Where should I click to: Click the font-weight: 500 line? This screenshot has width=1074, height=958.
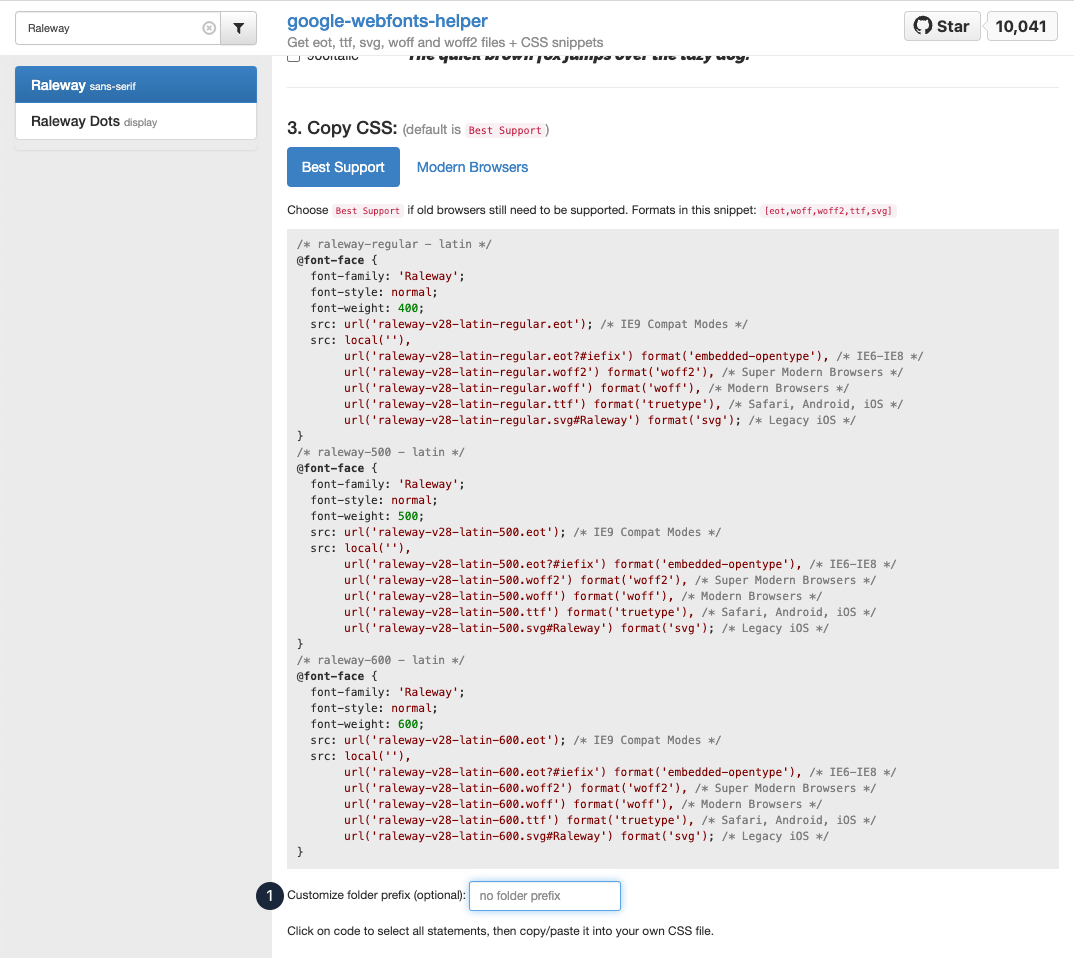click(x=367, y=516)
